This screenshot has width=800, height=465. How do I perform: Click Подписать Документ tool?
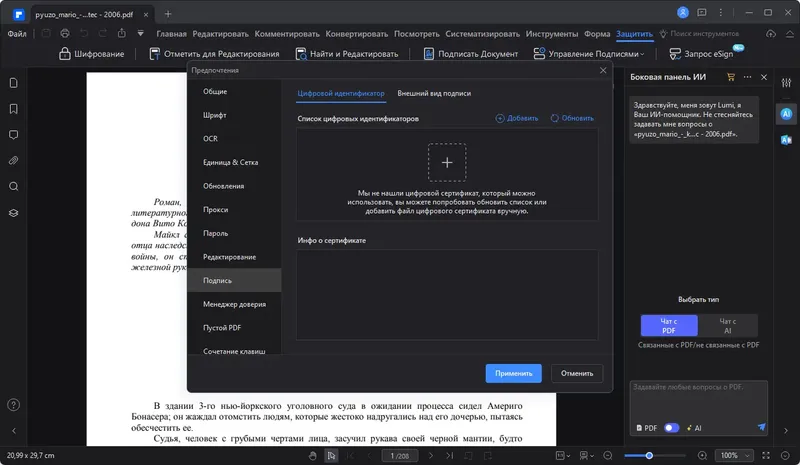coord(470,54)
